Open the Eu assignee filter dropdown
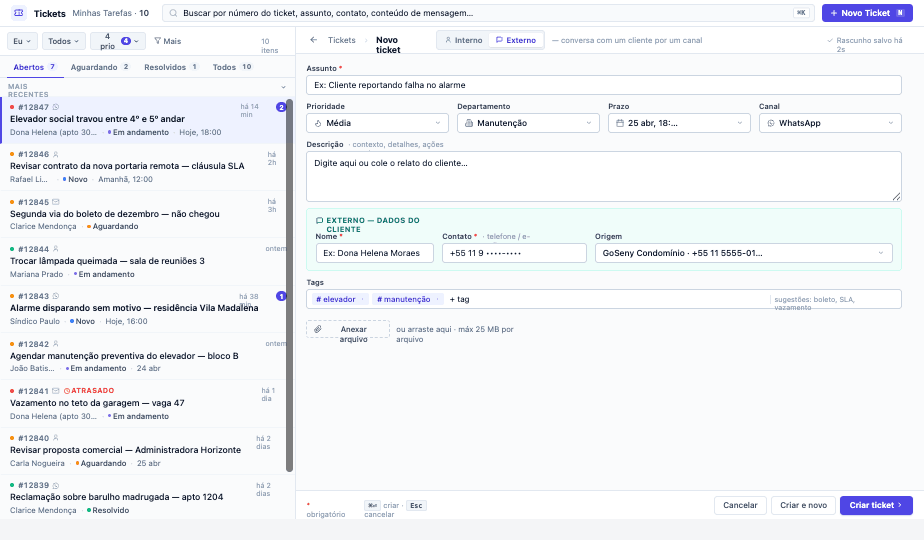The image size is (924, 540). pos(22,41)
